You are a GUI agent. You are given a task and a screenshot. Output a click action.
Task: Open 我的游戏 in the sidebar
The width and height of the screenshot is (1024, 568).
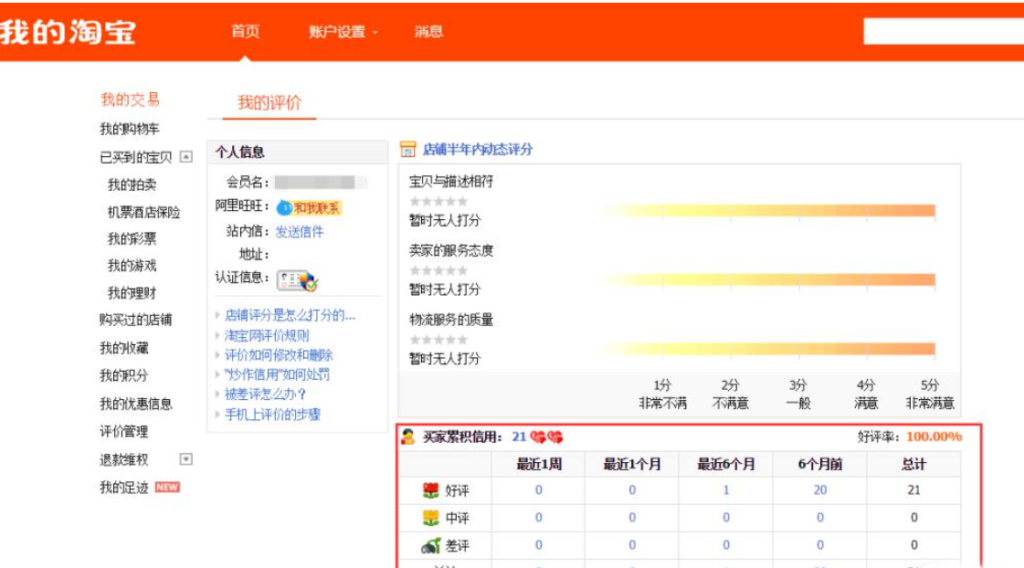[132, 266]
